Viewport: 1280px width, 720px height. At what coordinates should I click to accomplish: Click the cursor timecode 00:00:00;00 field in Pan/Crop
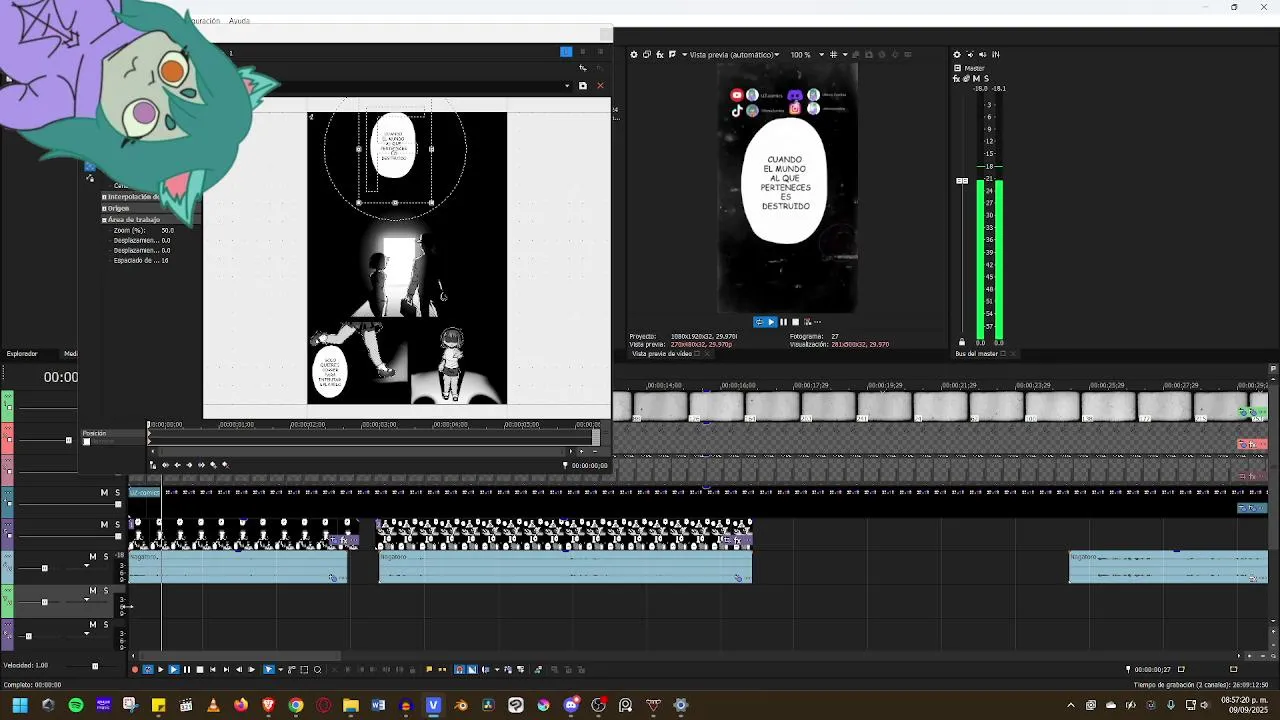click(x=589, y=465)
